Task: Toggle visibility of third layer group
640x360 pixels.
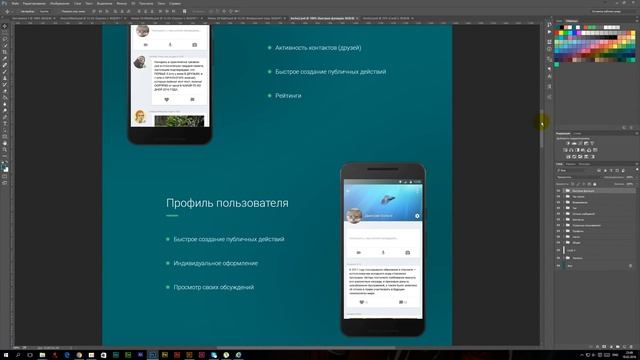Action: [x=558, y=202]
